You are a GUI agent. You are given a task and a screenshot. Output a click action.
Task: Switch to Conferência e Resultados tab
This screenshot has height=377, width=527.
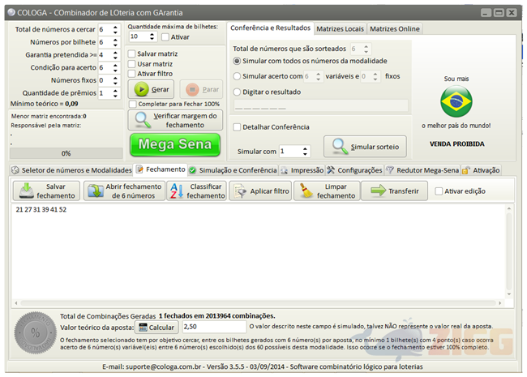point(270,28)
